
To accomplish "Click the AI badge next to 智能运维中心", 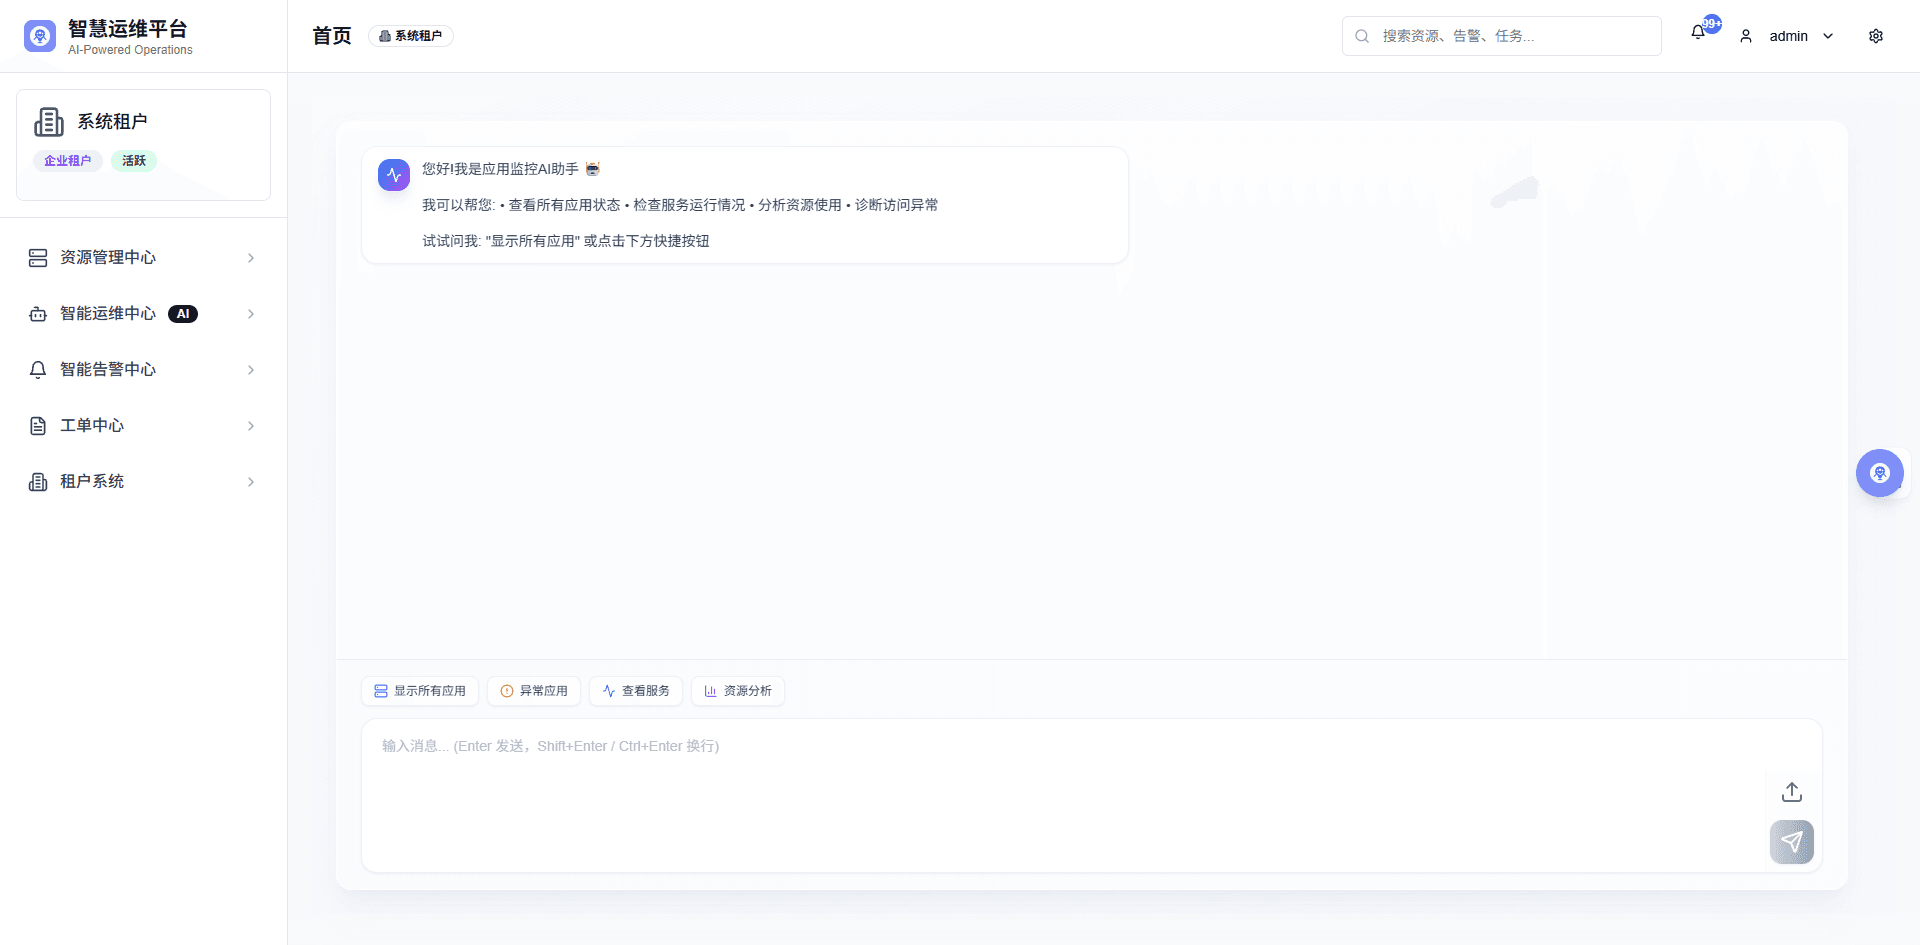I will pos(183,314).
